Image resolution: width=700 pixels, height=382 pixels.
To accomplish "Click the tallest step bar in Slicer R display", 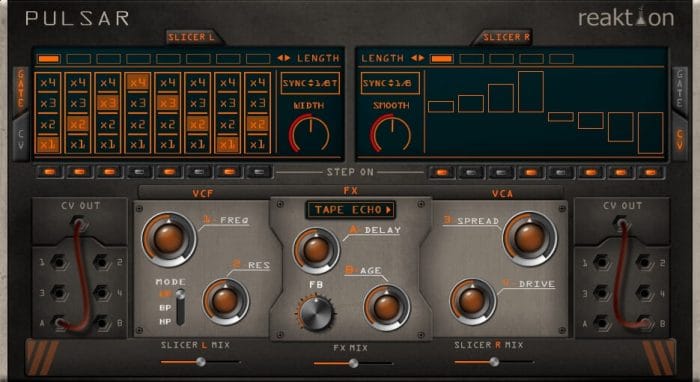I will click(531, 91).
